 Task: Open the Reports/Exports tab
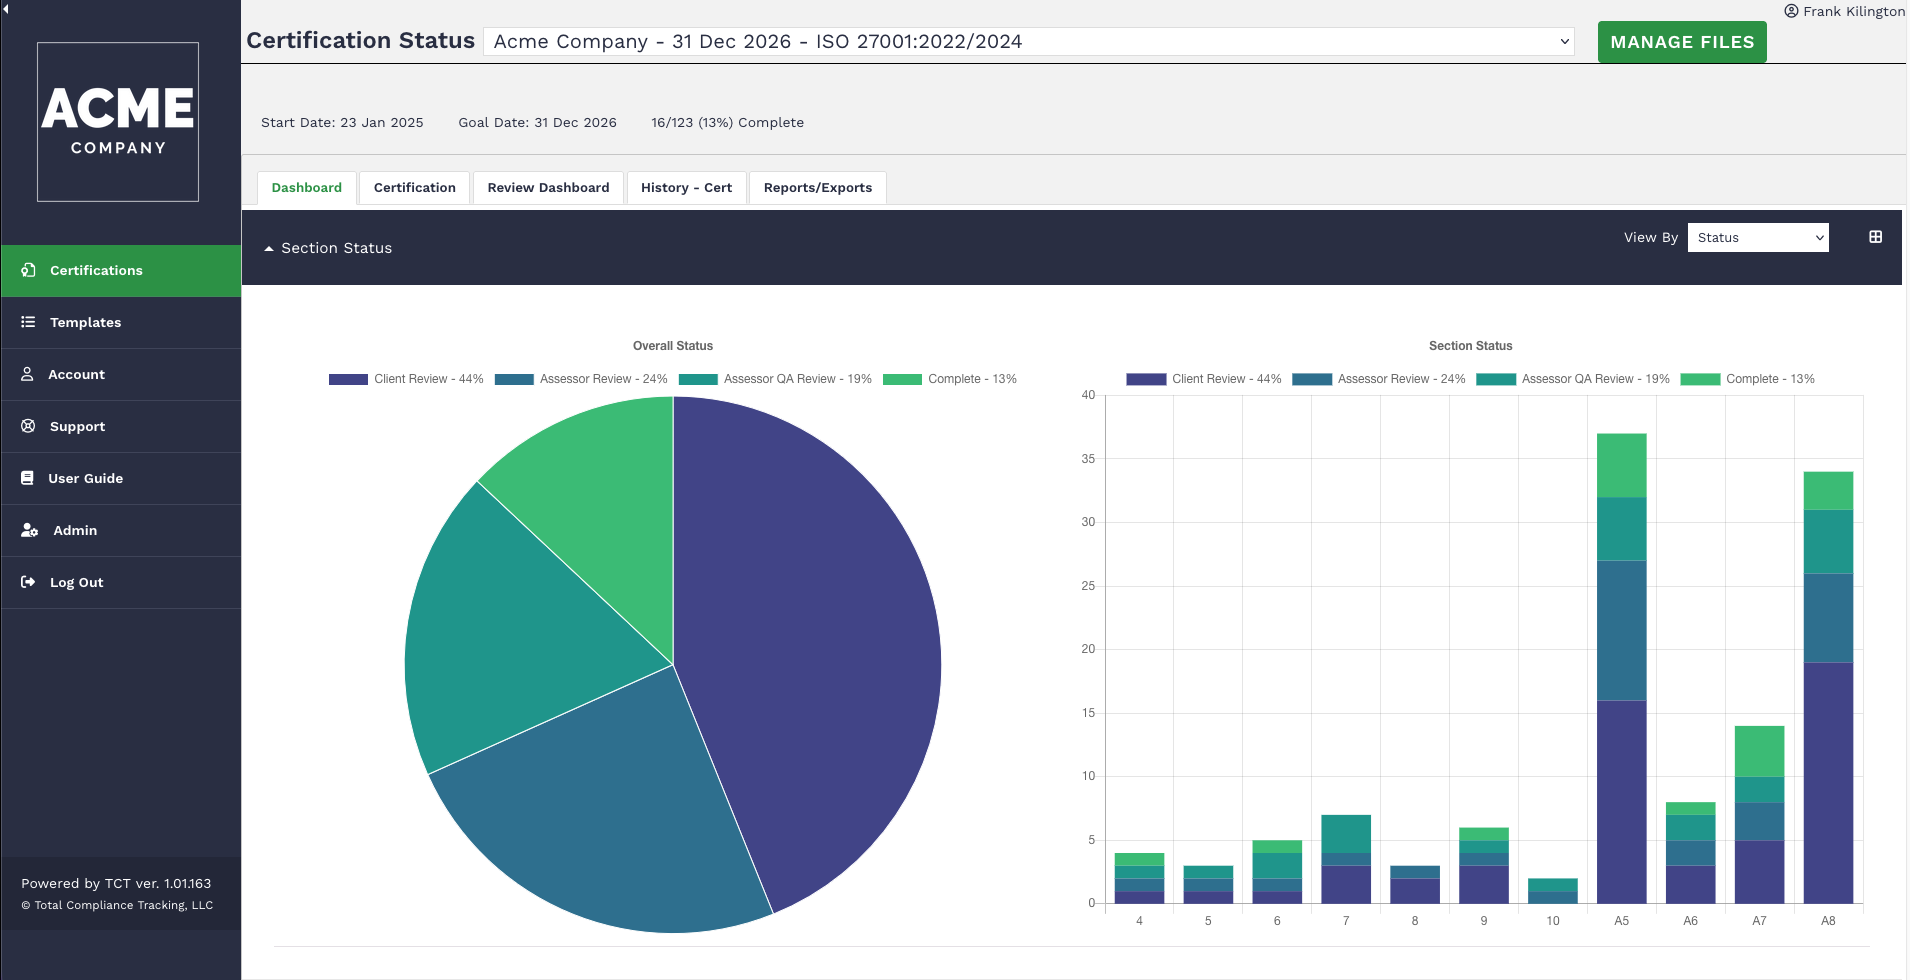(817, 188)
